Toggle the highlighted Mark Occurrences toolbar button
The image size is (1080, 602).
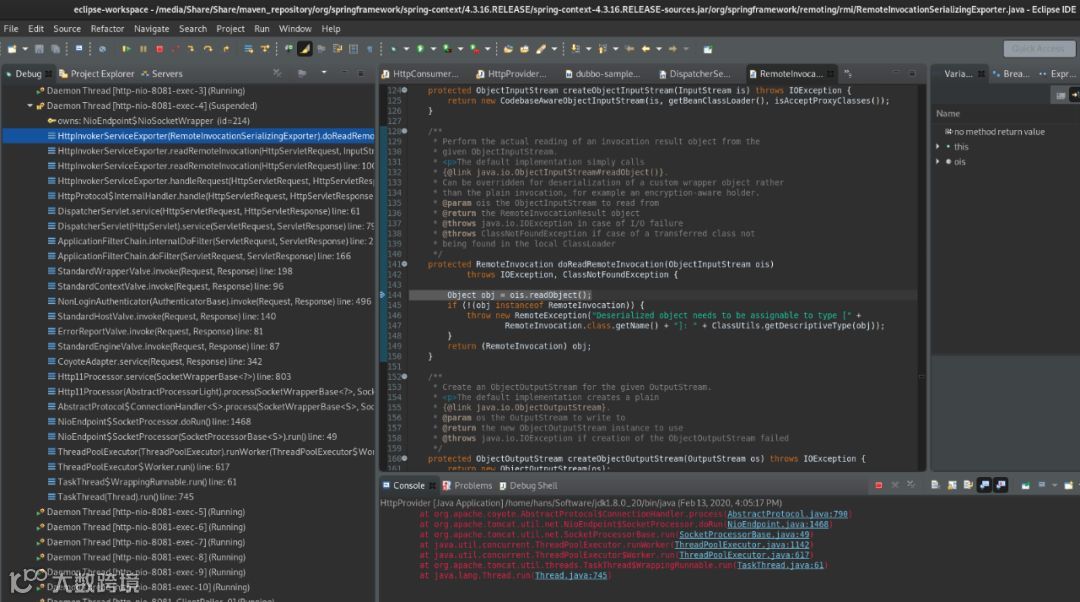coord(305,48)
